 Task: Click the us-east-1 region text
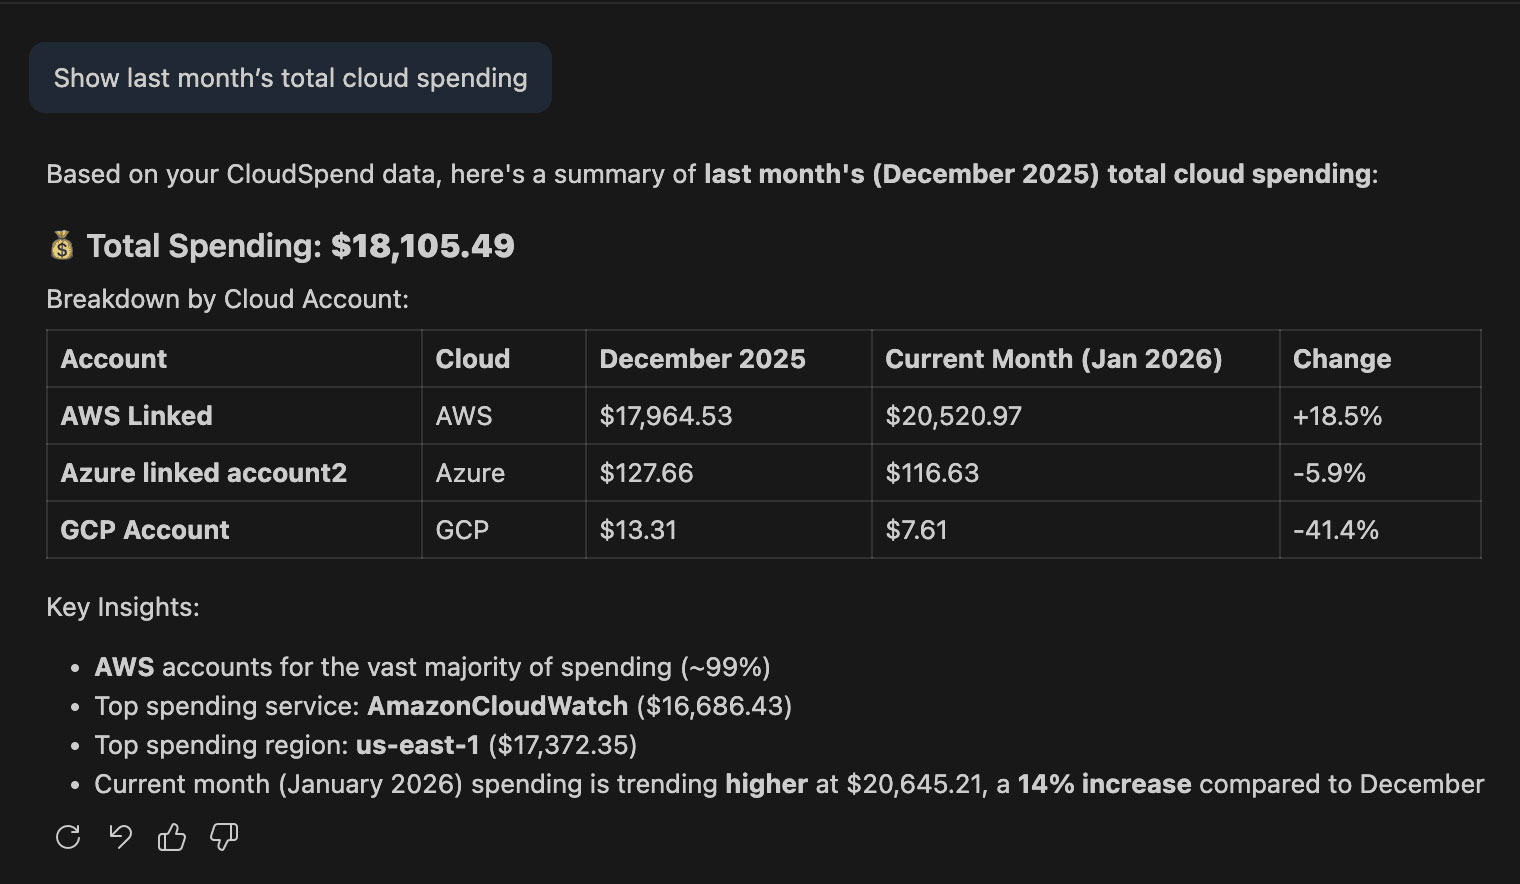point(417,745)
